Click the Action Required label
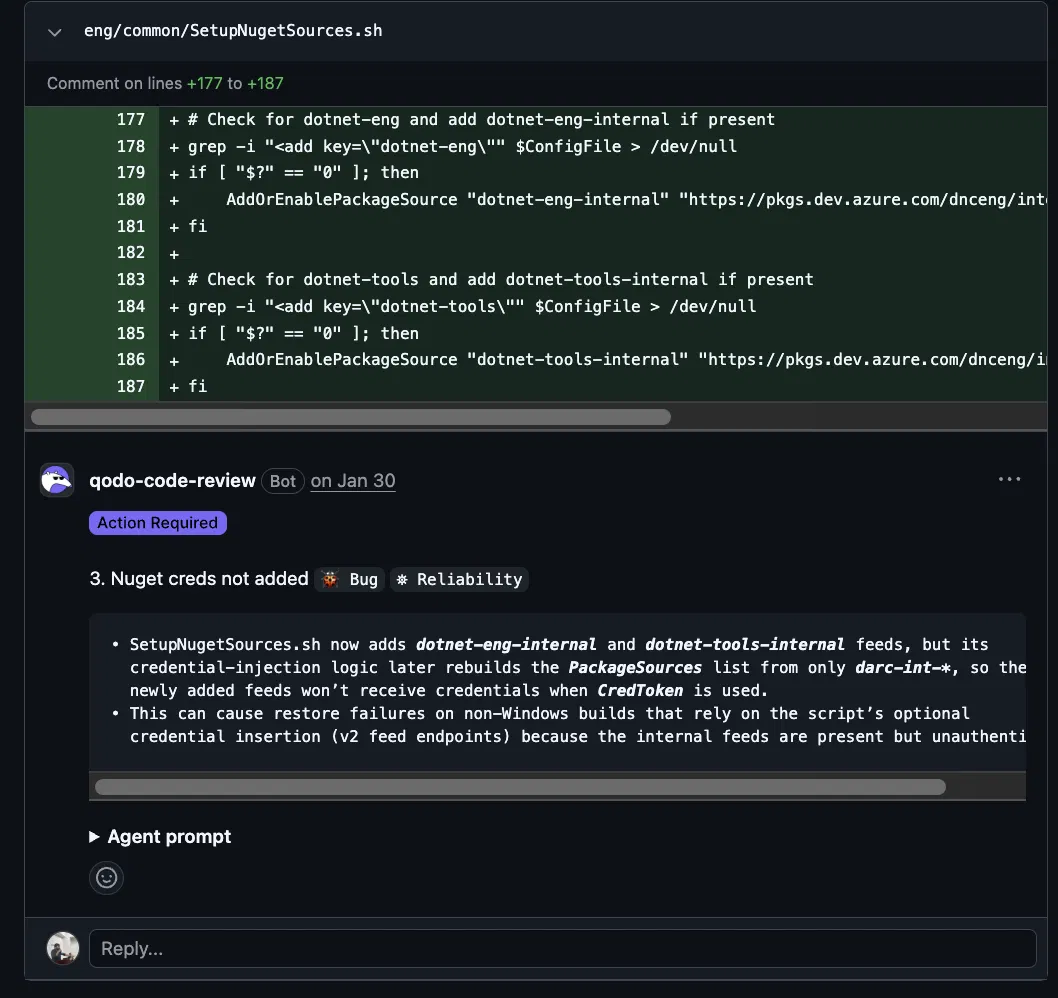Screen dimensions: 1058x998 (158, 523)
